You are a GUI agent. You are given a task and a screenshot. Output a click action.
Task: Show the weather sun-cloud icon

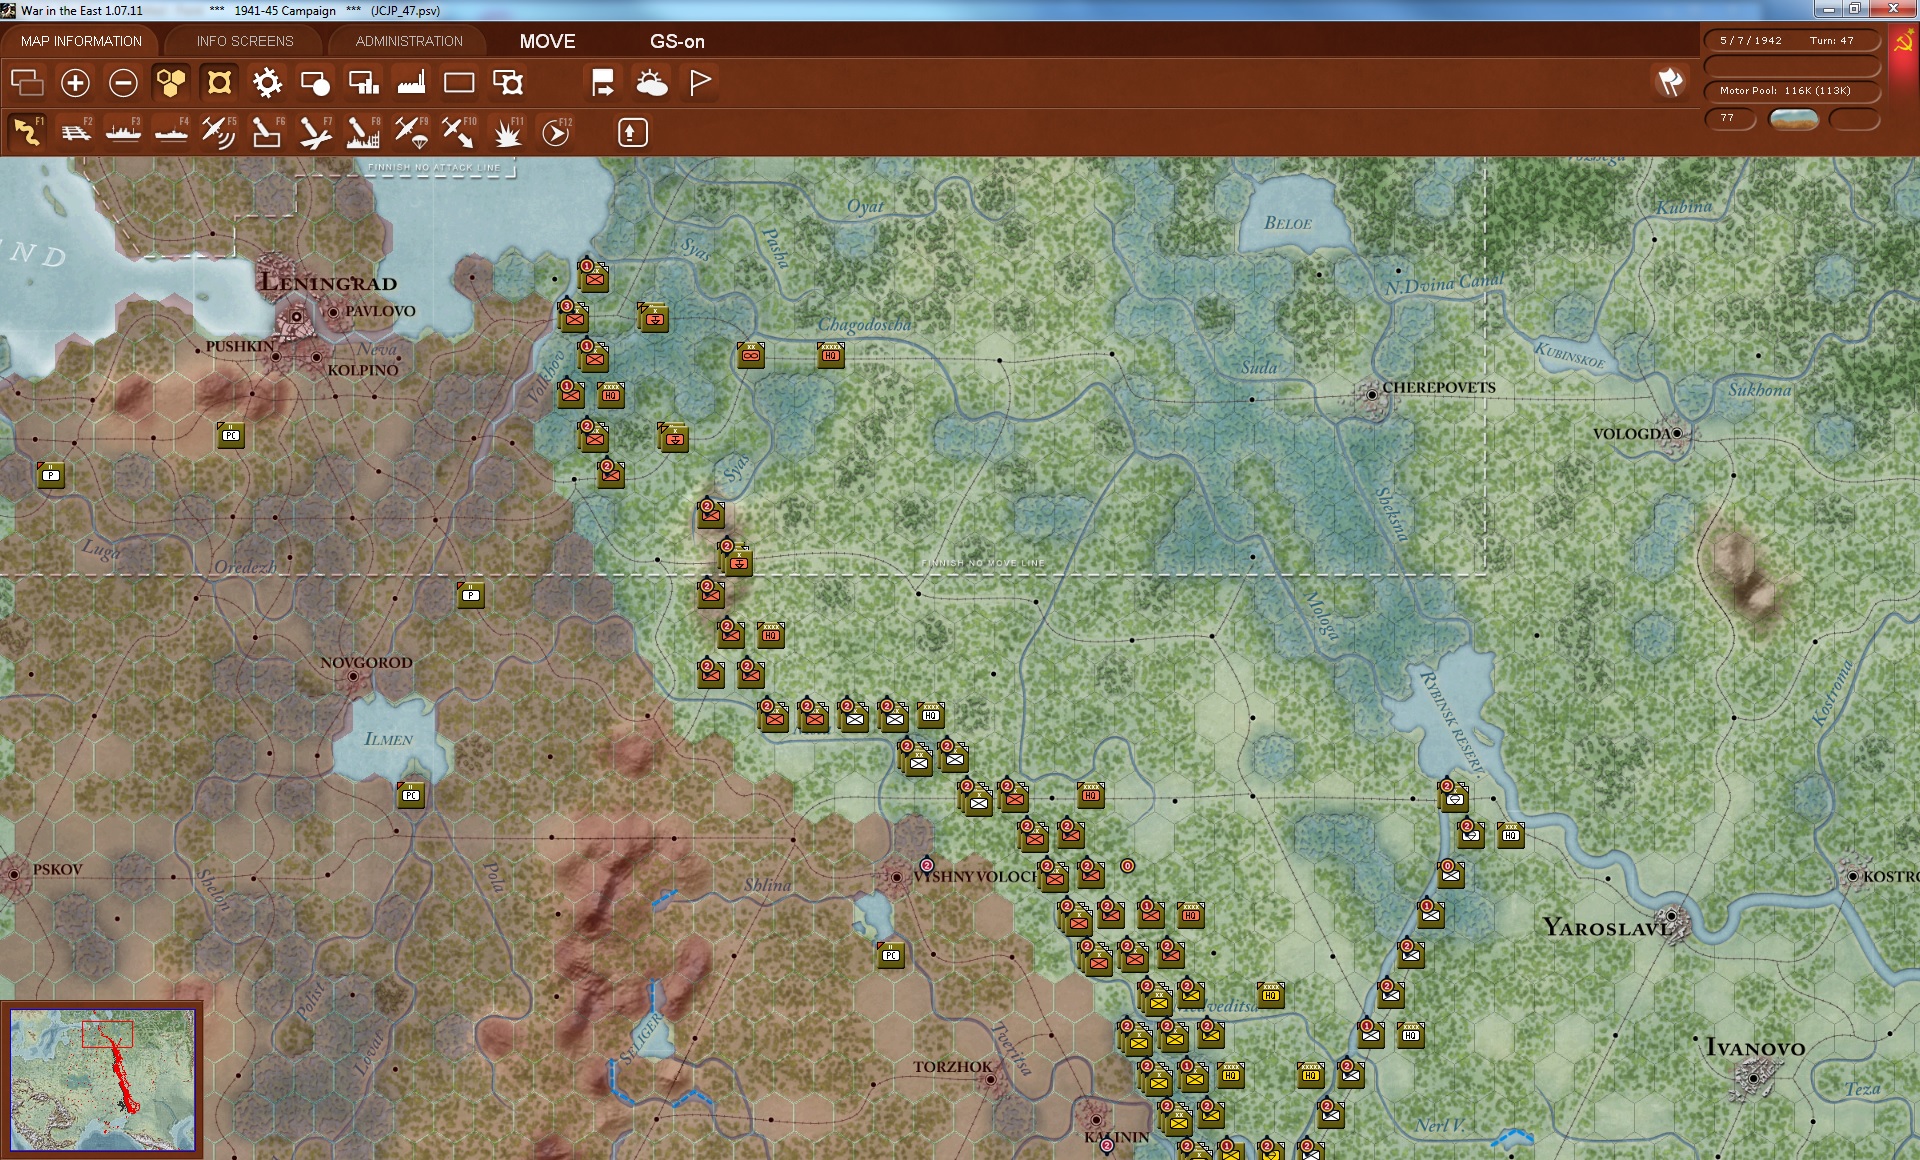(x=652, y=83)
